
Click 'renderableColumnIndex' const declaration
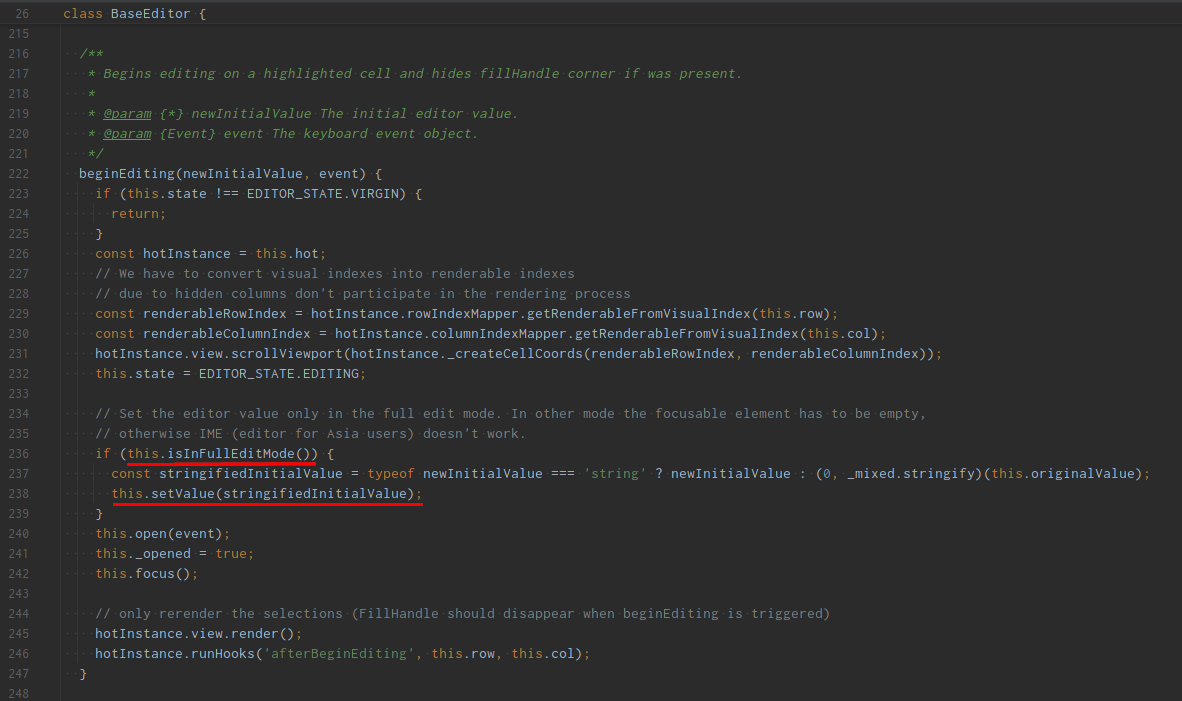[x=227, y=334]
